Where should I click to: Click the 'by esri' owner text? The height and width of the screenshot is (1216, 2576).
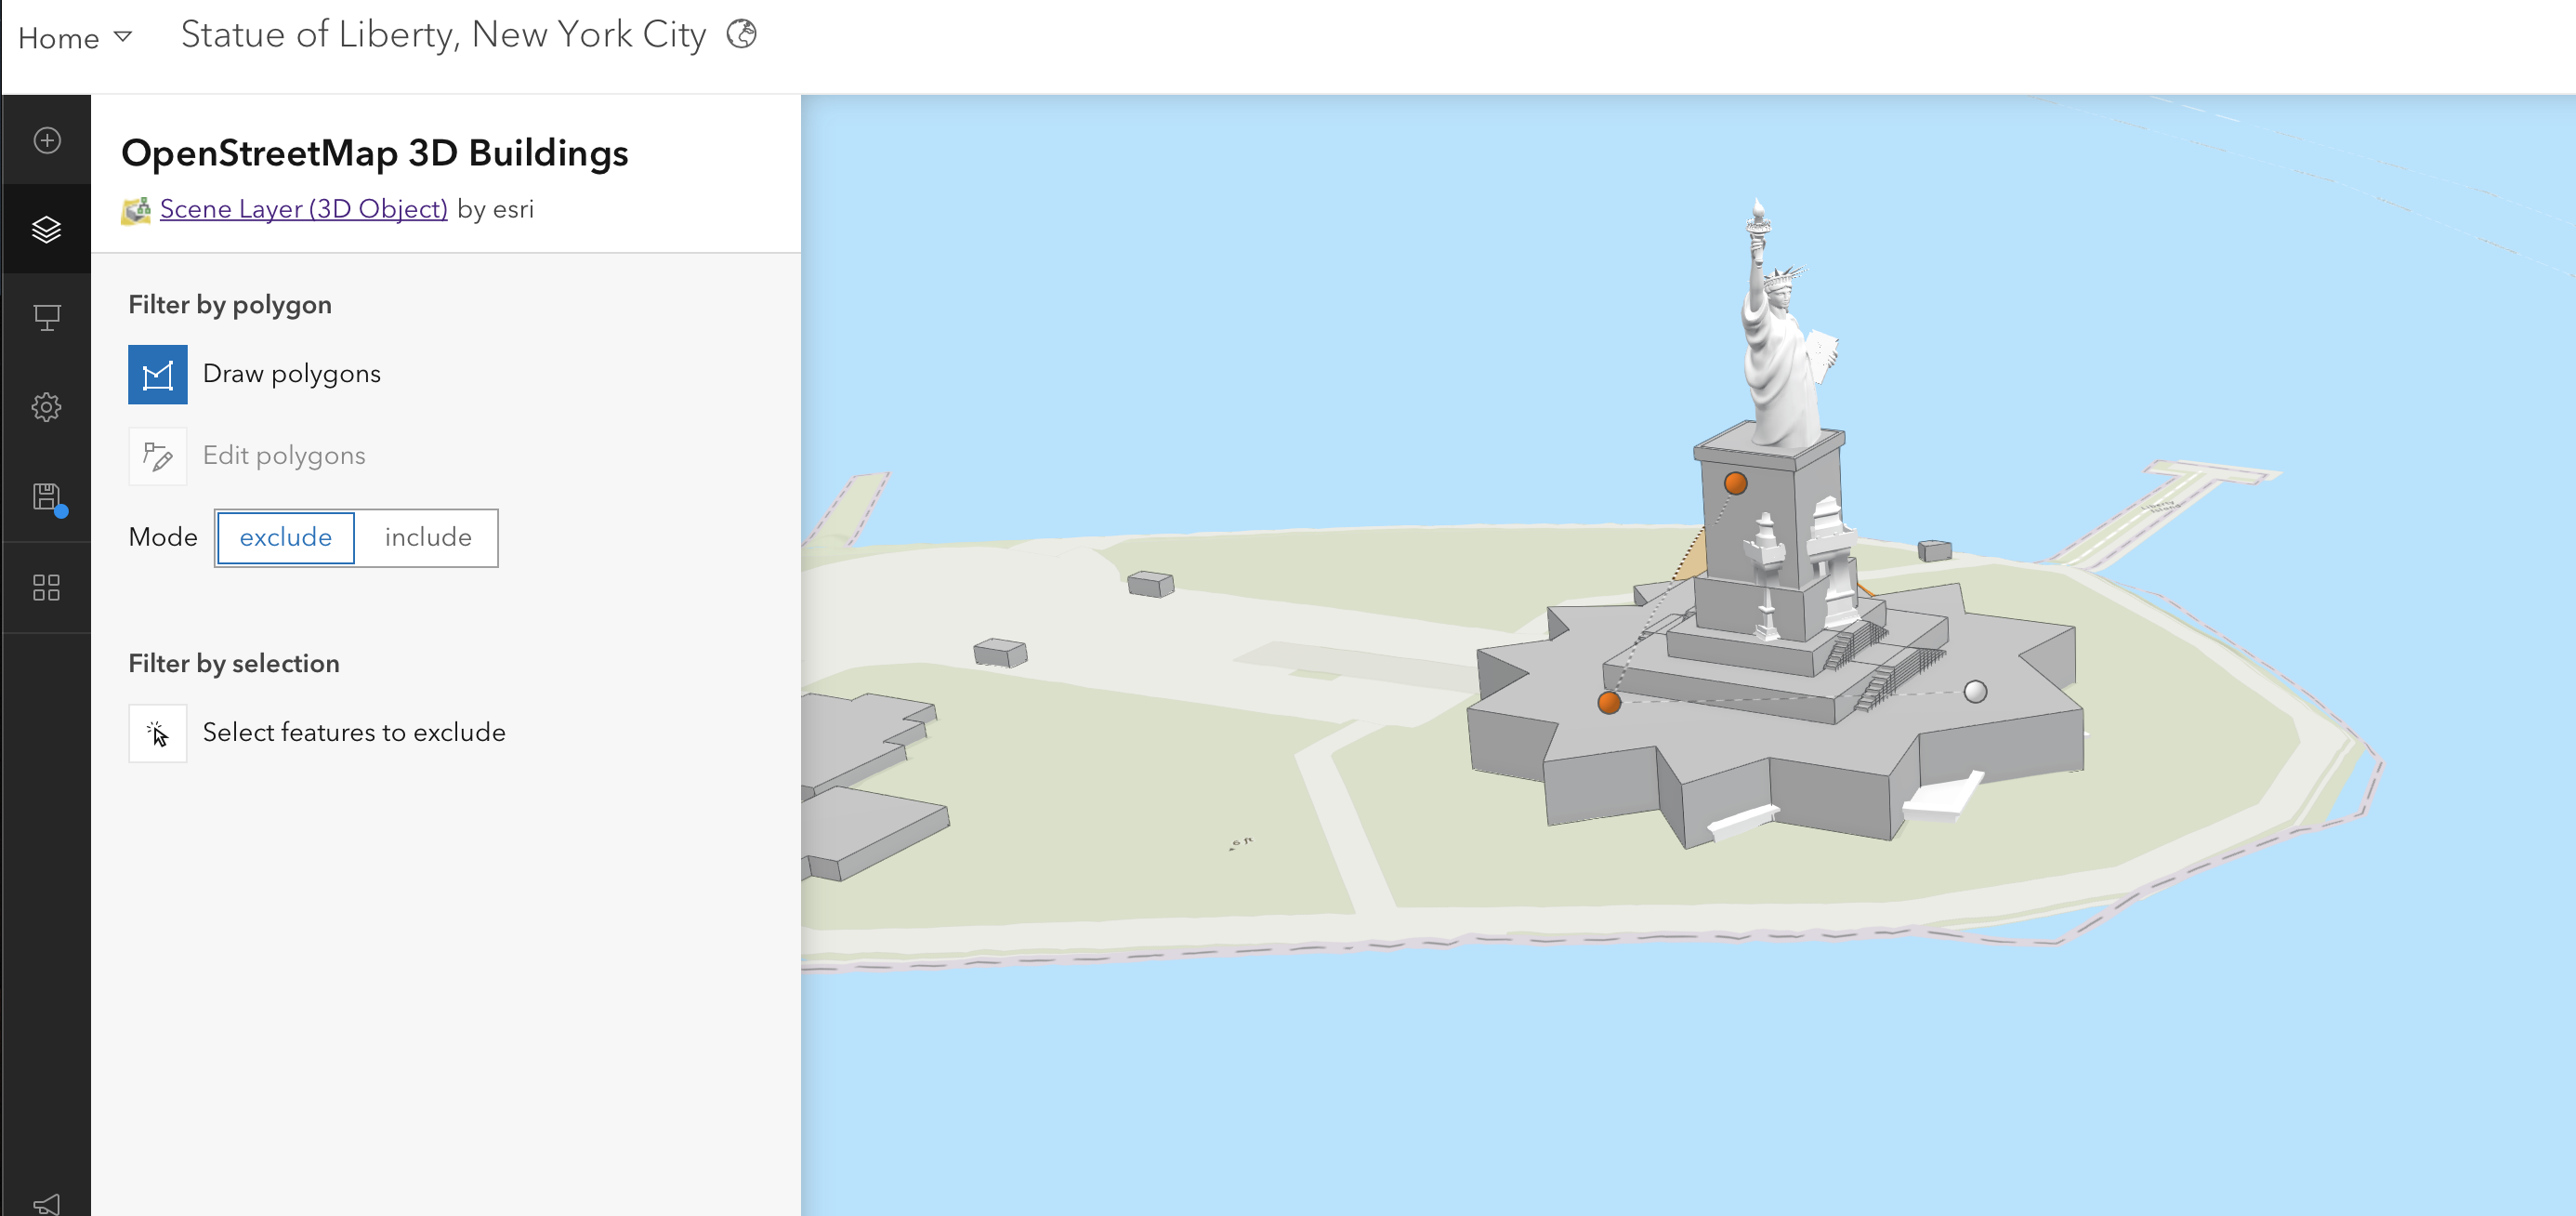(x=495, y=209)
